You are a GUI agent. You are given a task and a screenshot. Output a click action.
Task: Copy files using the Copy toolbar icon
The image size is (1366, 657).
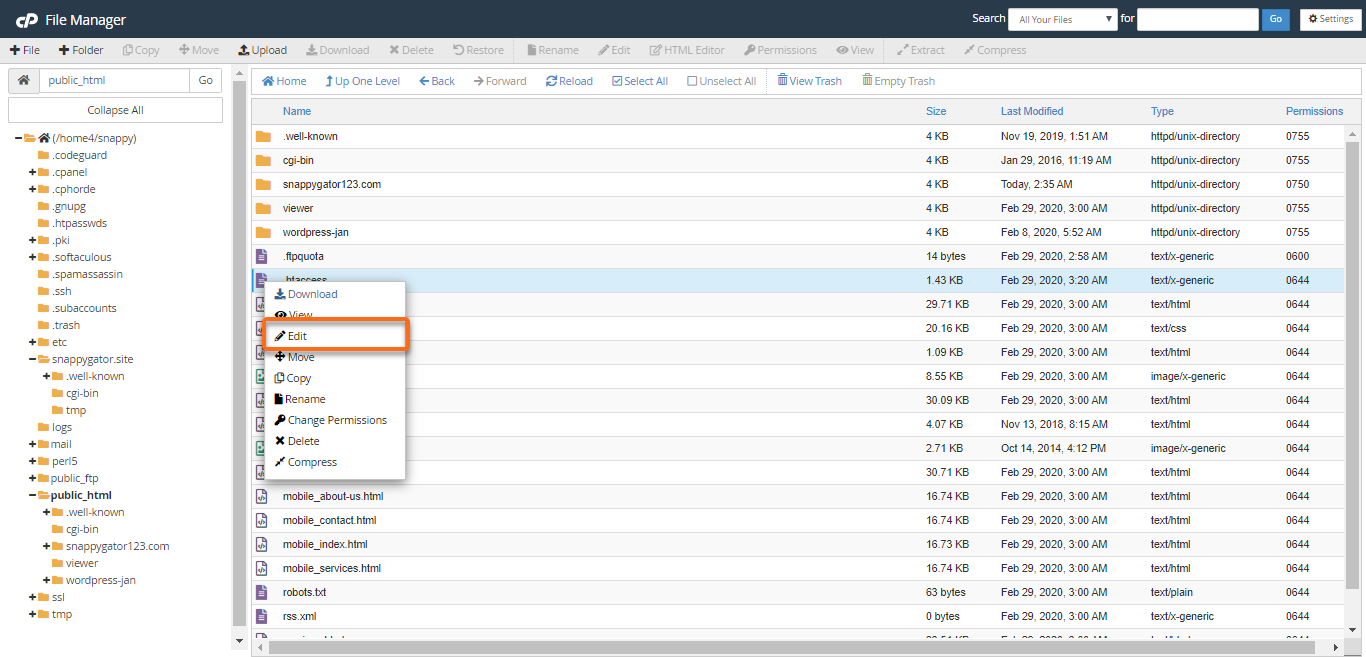coord(140,49)
